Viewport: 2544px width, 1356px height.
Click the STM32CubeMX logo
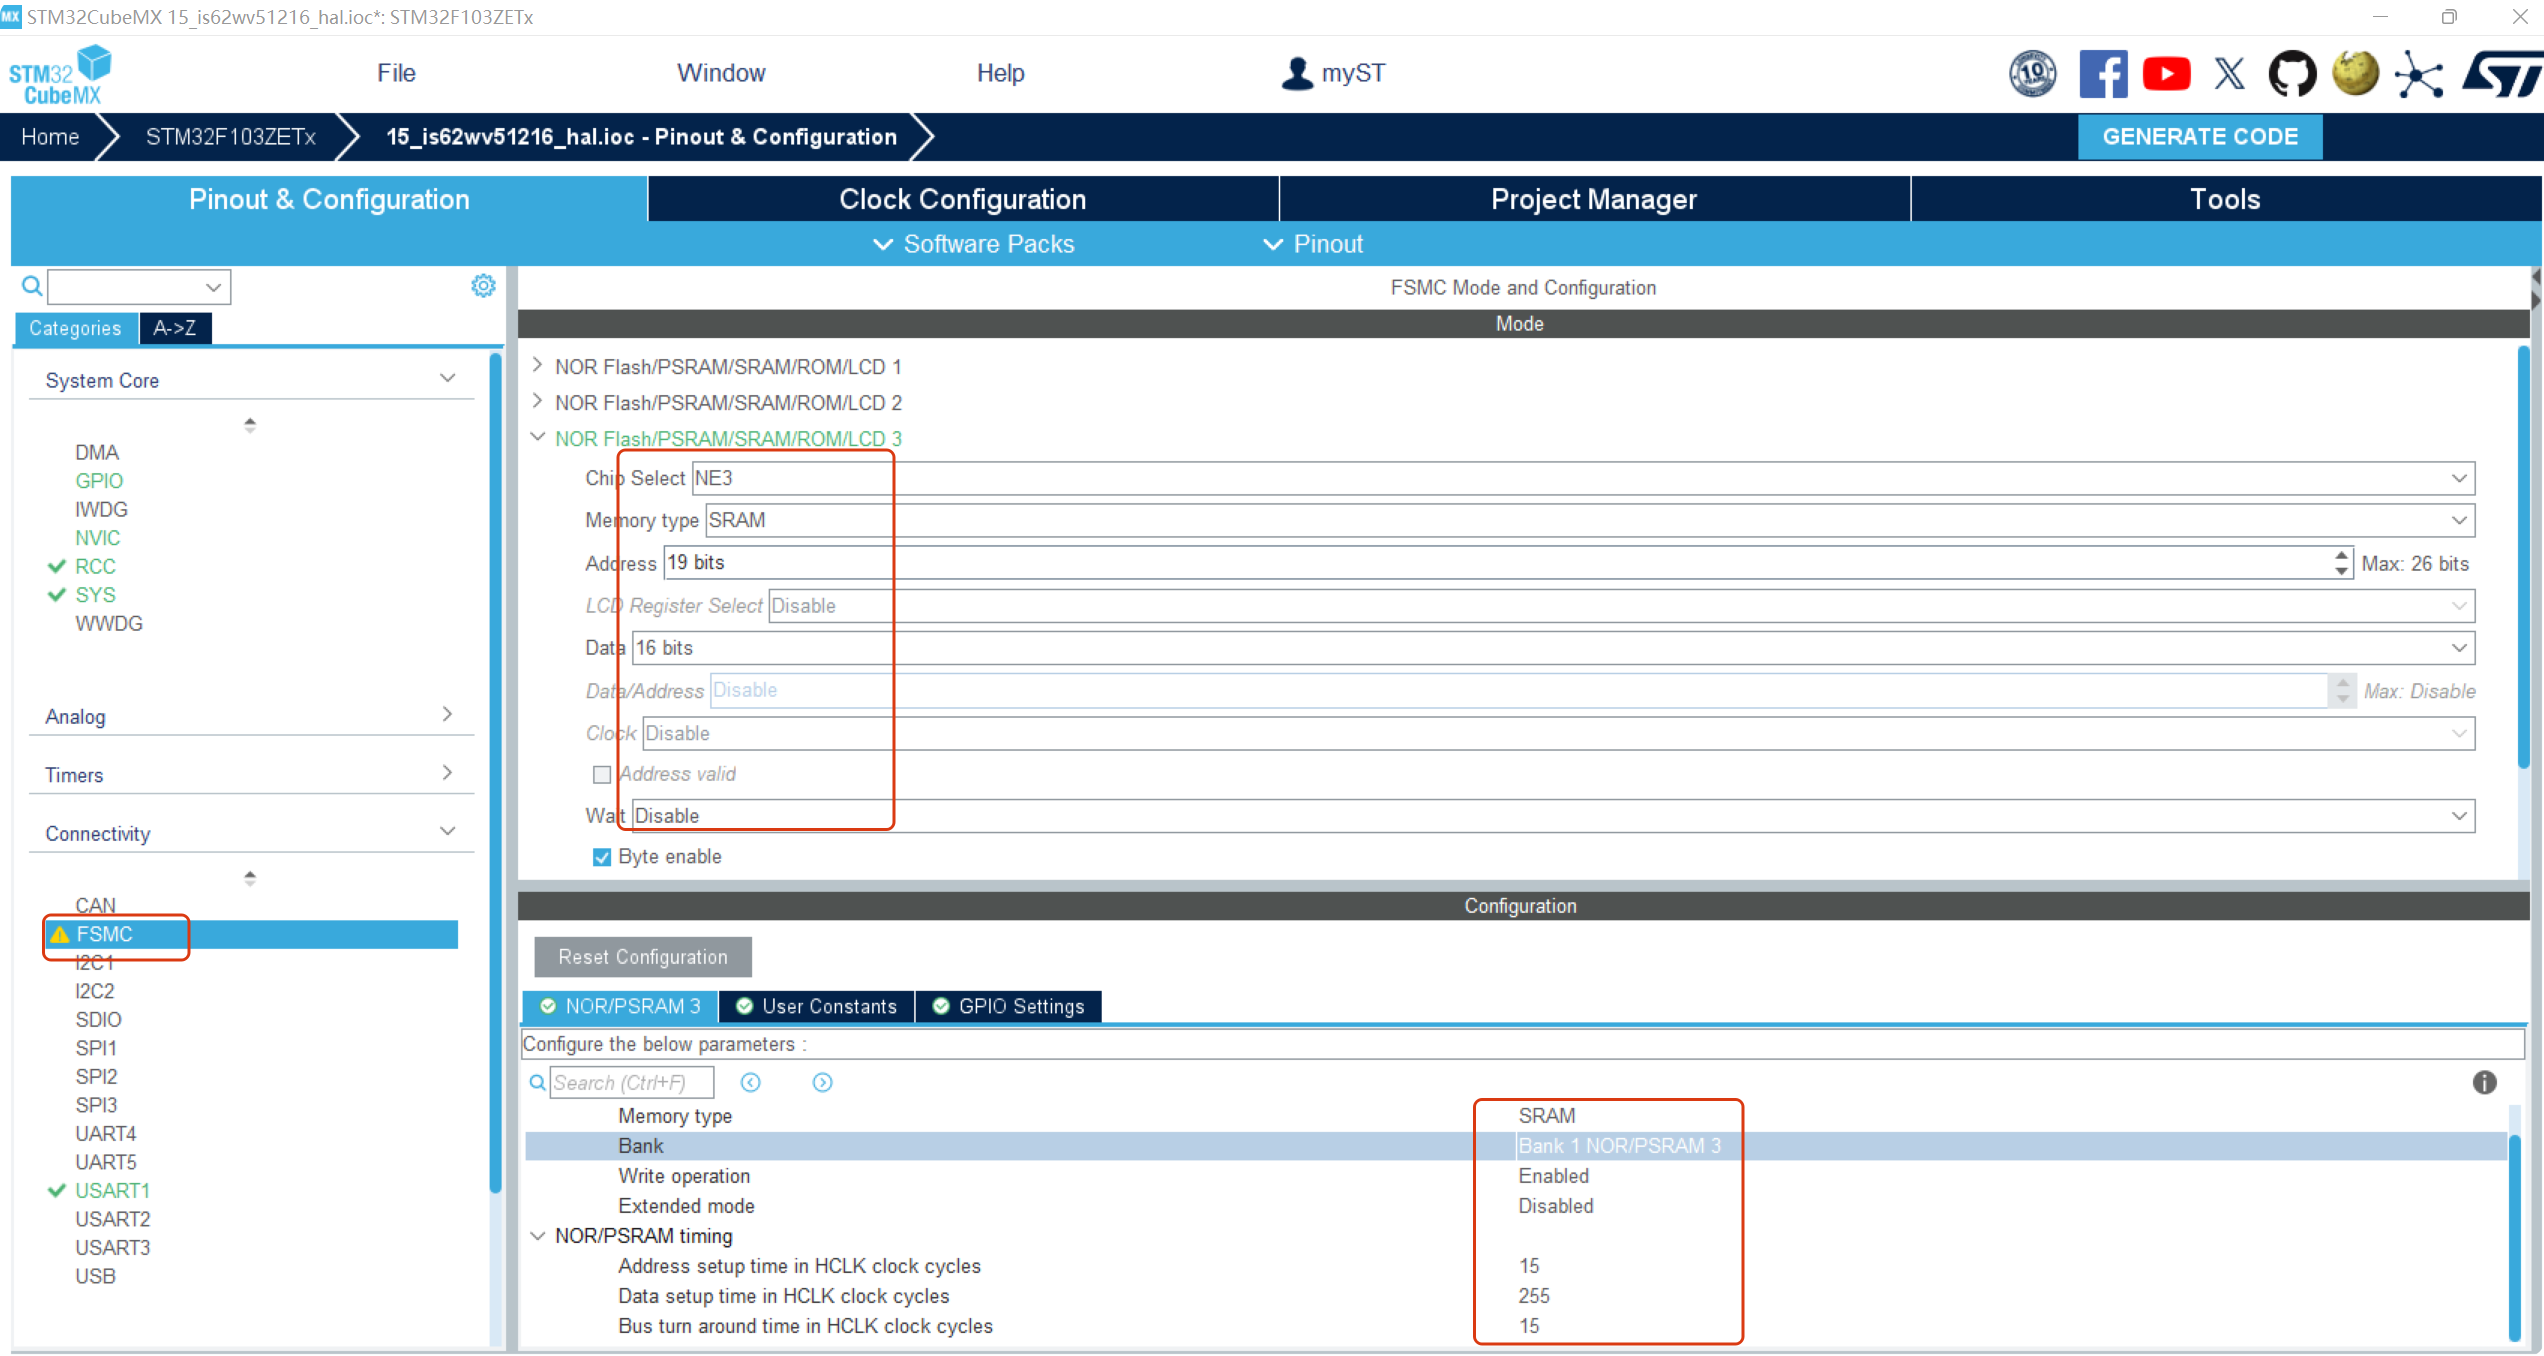pos(60,75)
